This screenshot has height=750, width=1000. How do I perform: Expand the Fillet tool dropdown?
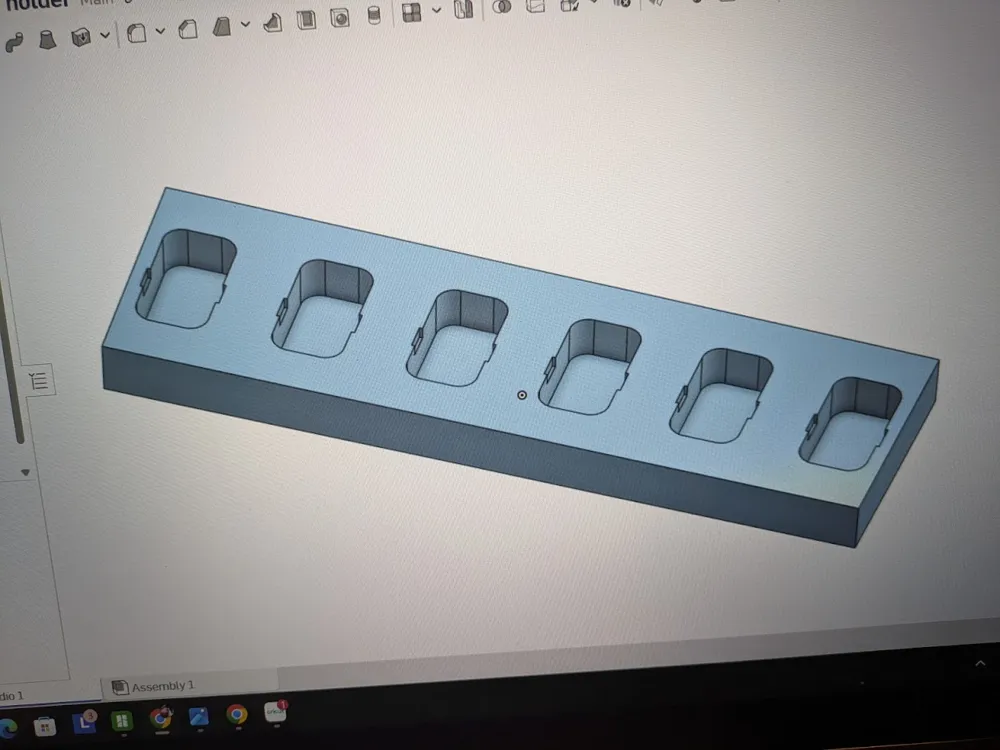click(160, 30)
